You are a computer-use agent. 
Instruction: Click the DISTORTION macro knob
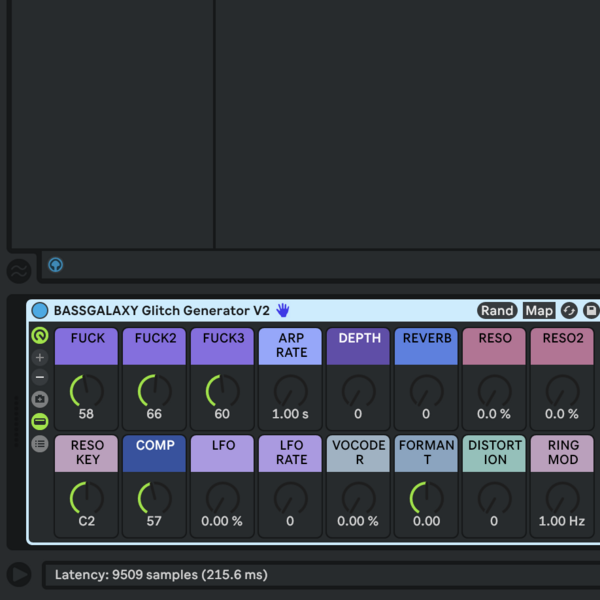pyautogui.click(x=494, y=498)
